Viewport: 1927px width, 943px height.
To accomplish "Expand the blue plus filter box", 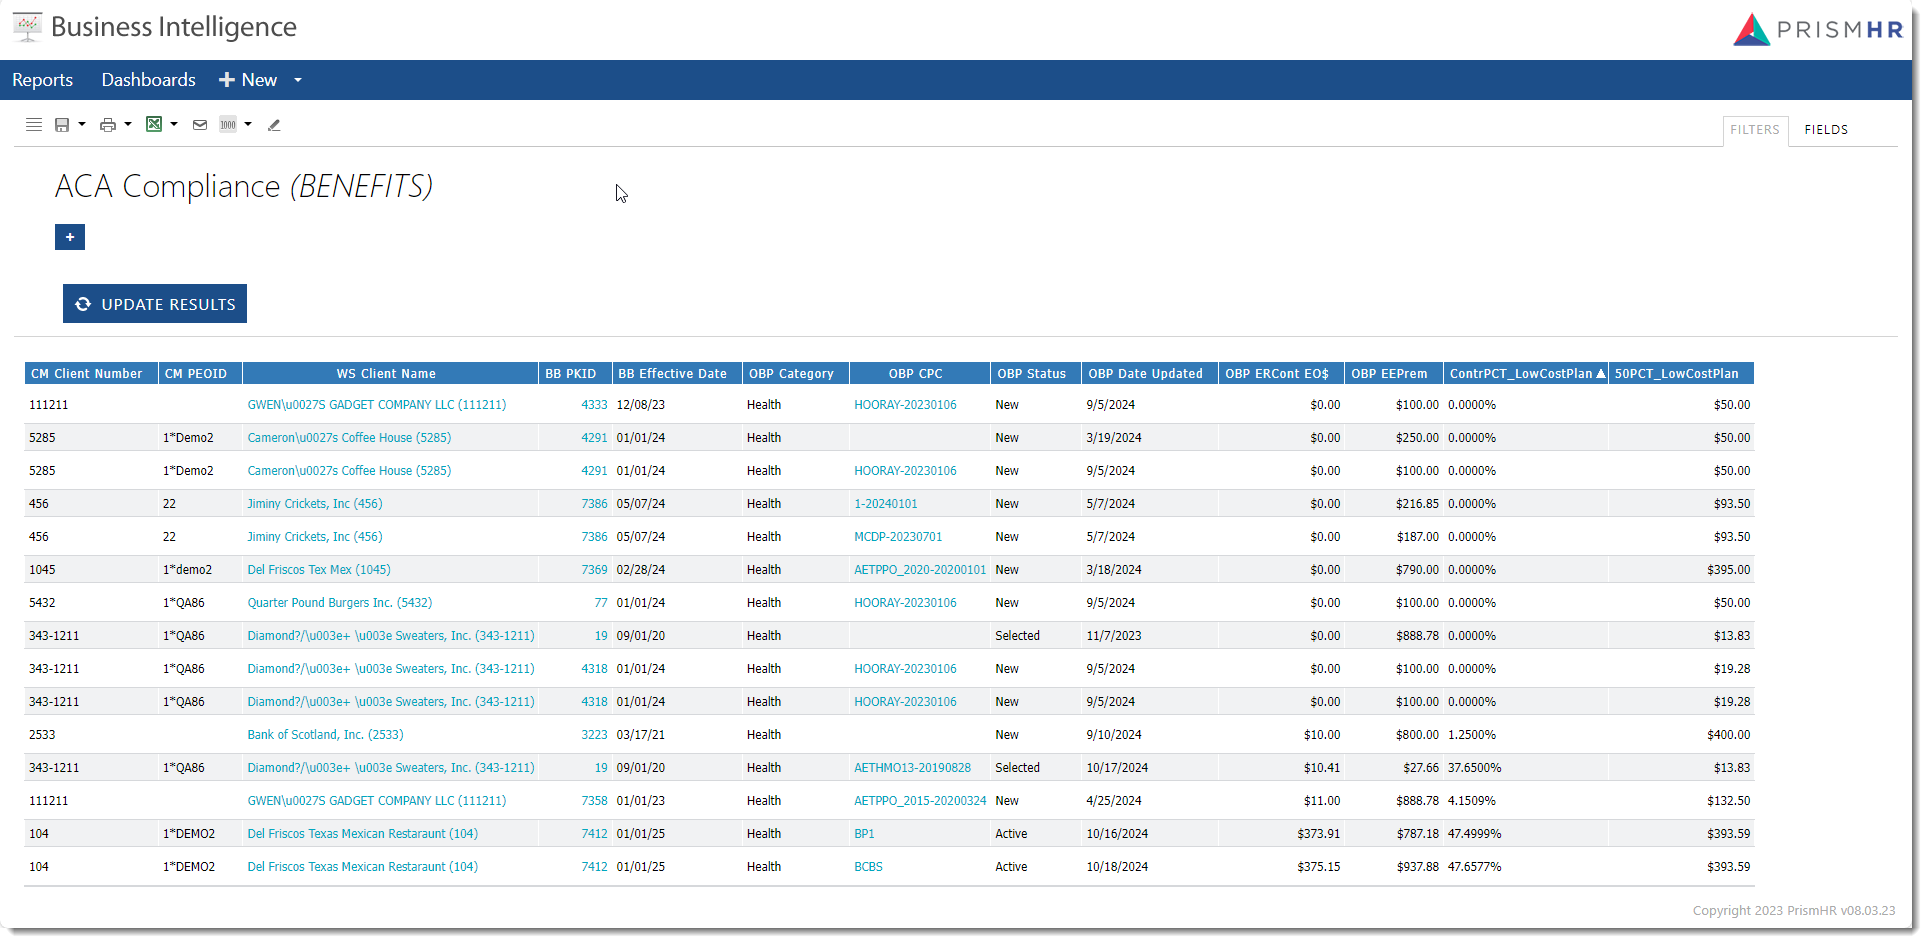I will (x=70, y=237).
